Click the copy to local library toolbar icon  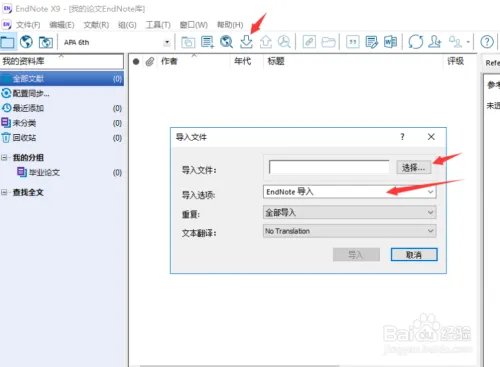[x=188, y=42]
